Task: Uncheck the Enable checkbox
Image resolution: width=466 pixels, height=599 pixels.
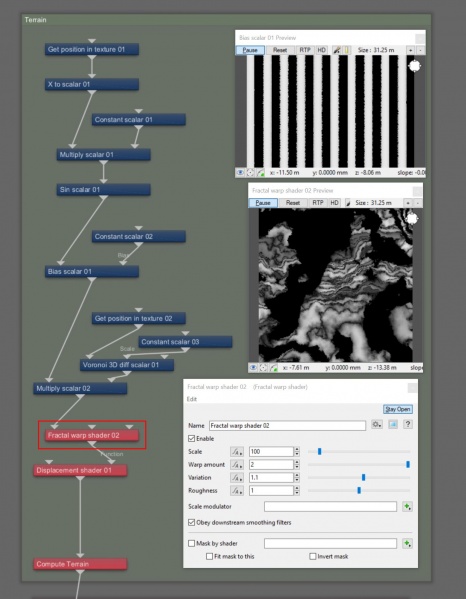Action: pos(191,439)
